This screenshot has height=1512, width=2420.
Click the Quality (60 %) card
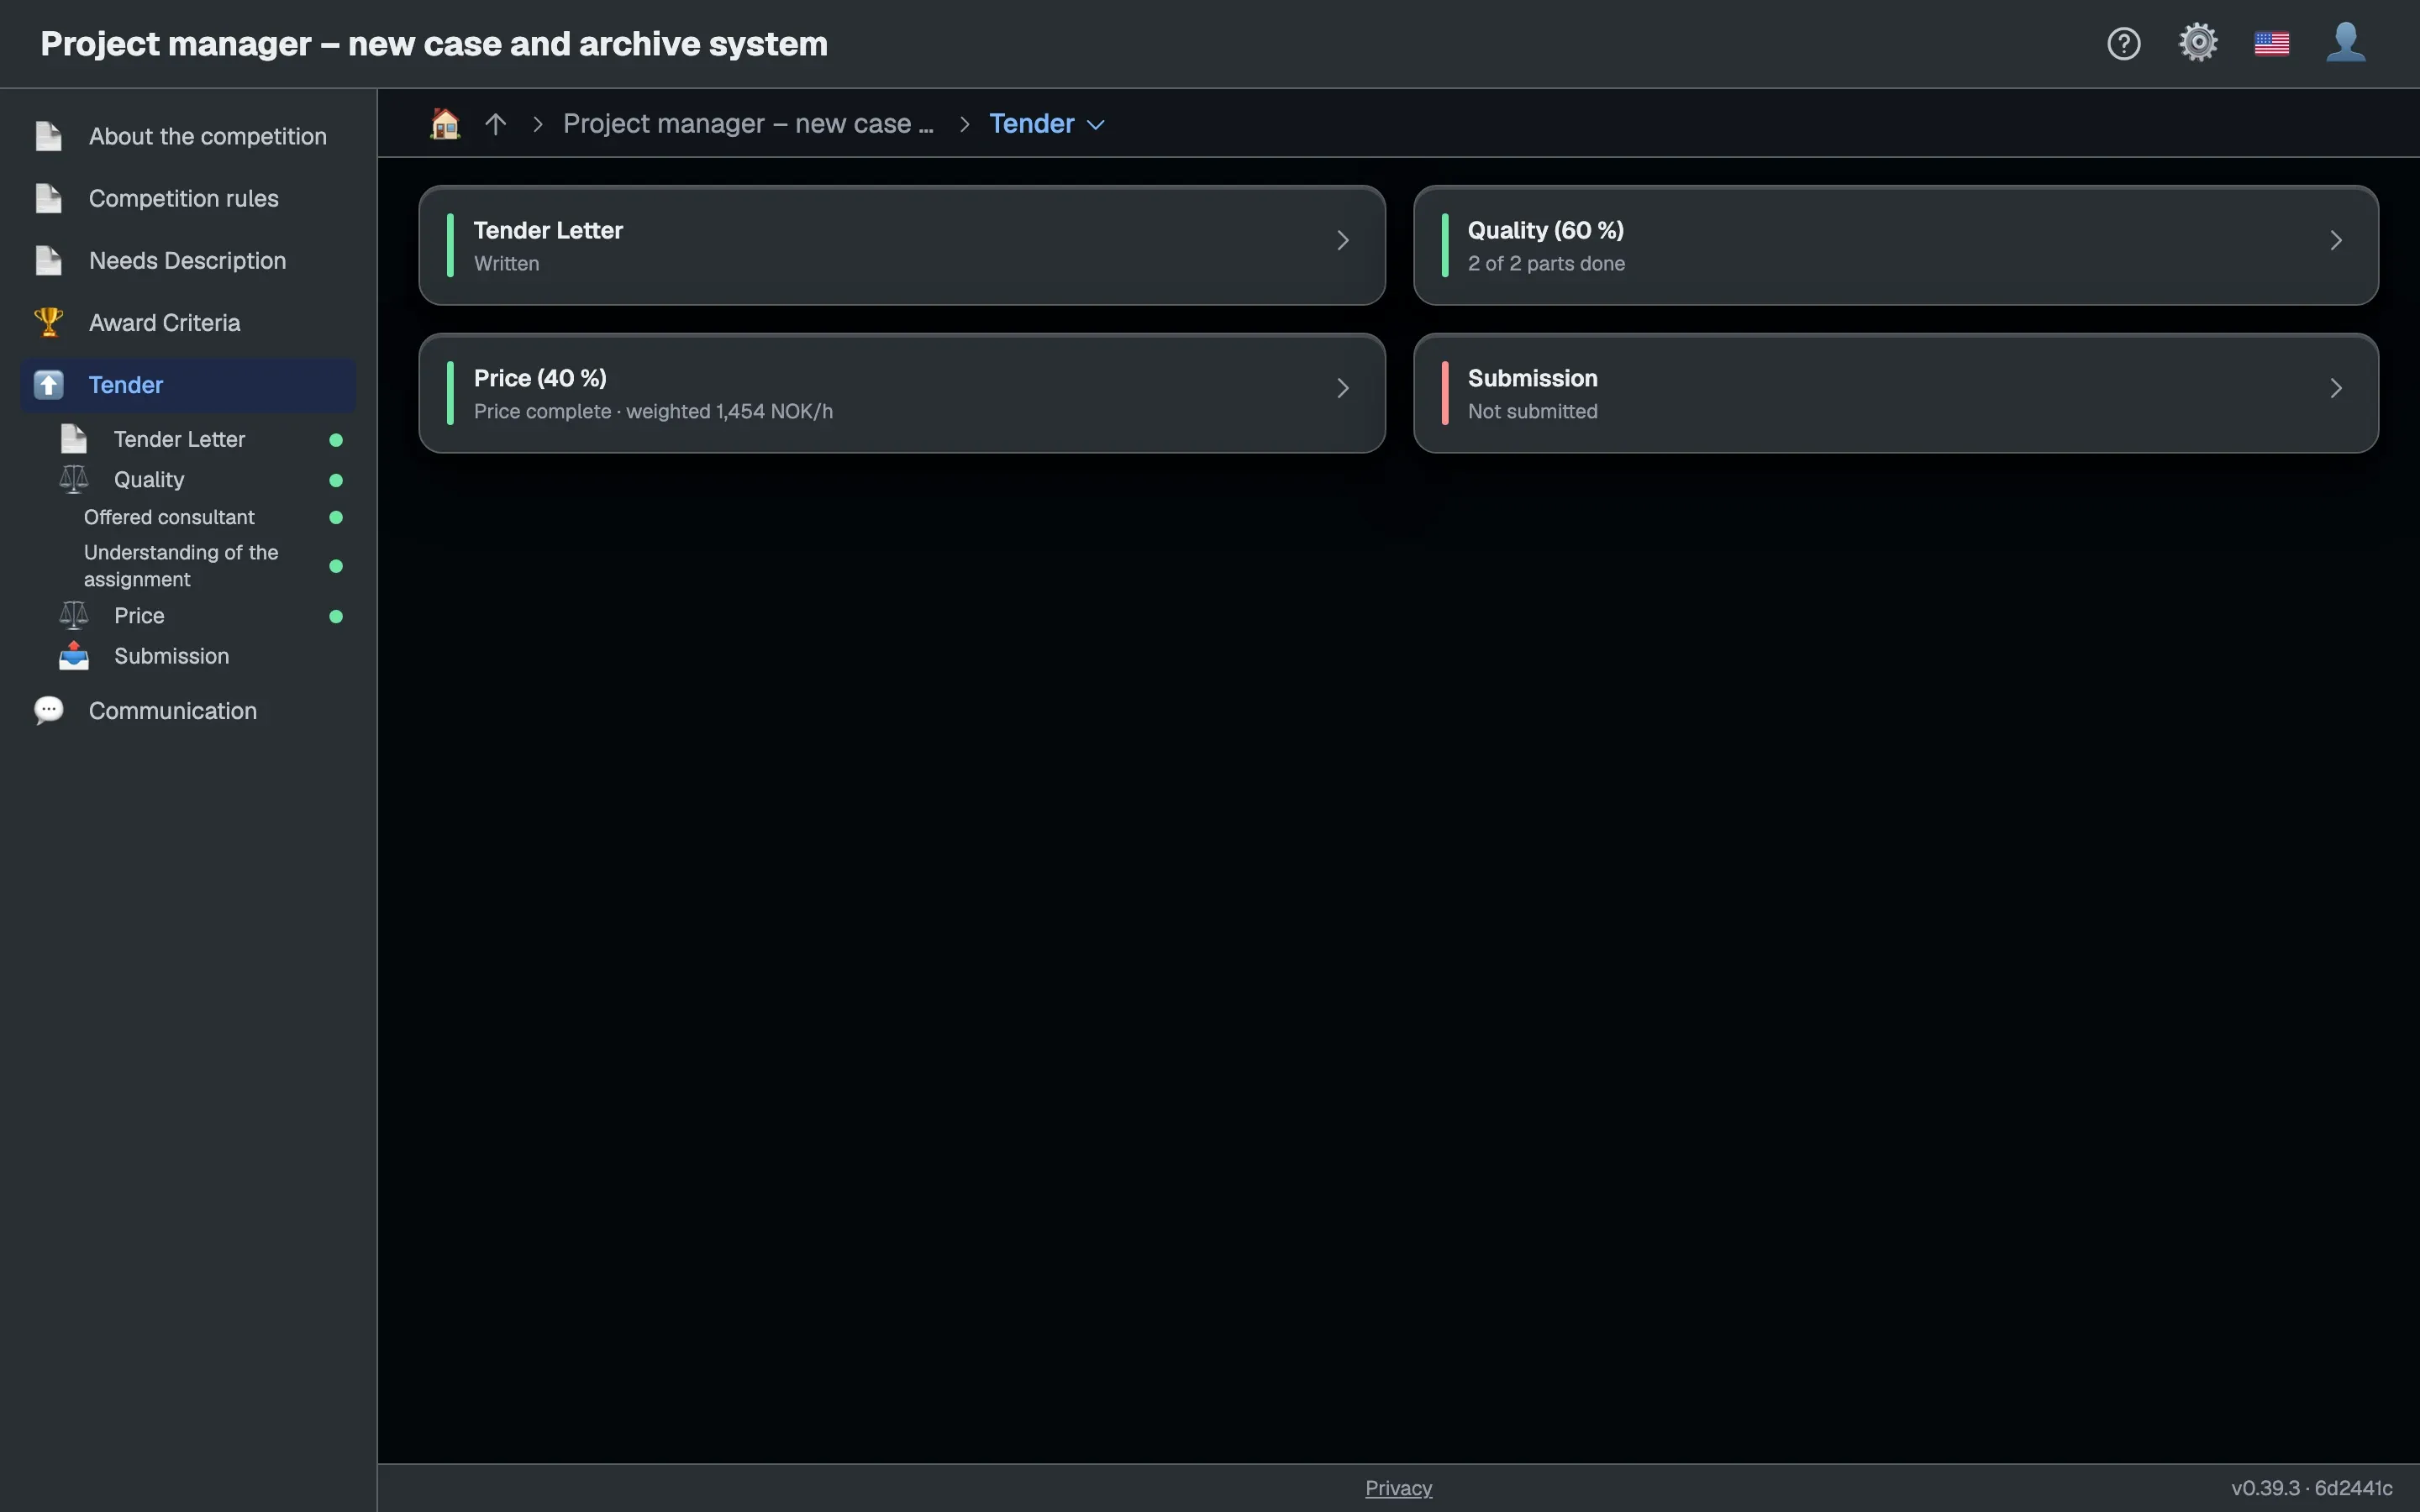pos(1895,245)
